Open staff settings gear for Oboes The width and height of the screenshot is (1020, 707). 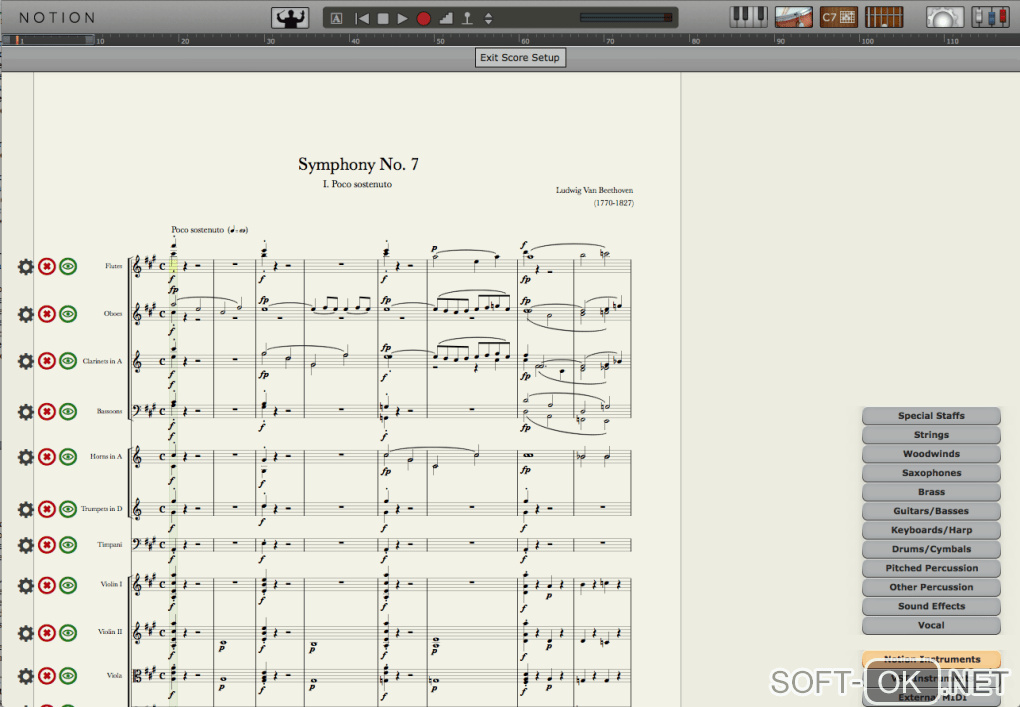tap(25, 314)
